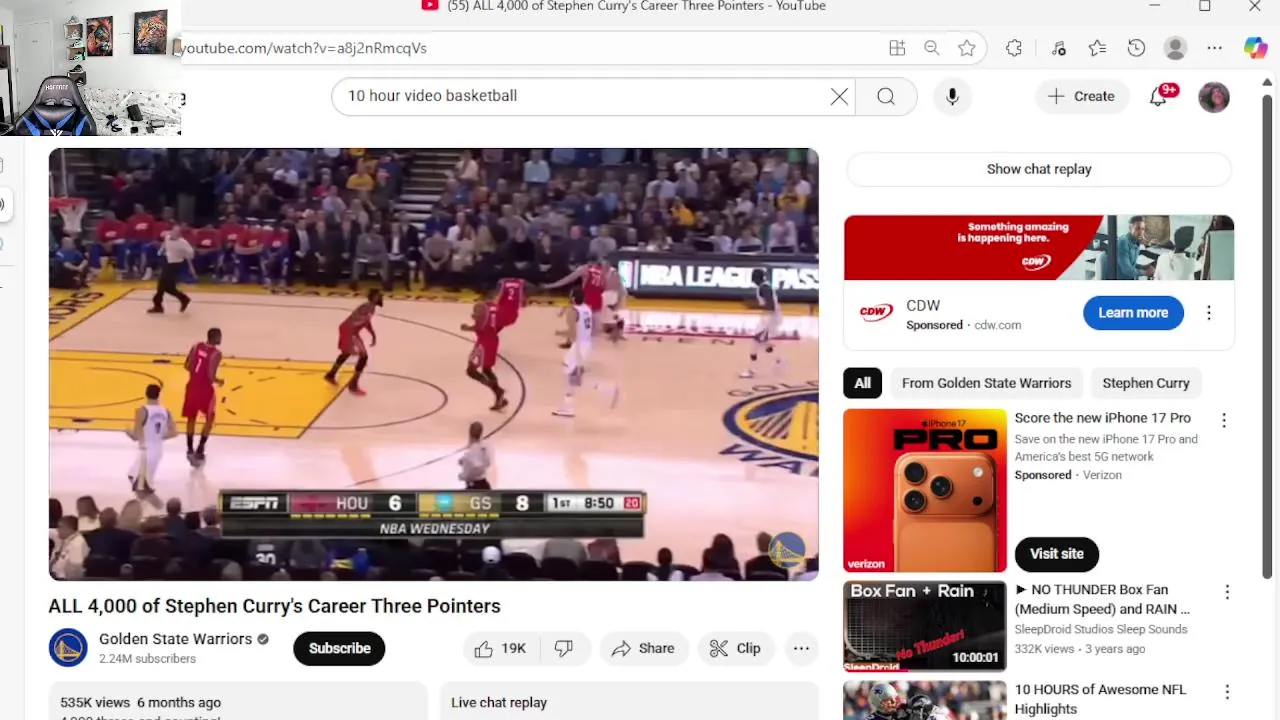
Task: Open 10 HOURS of Awesome NFL Highlights
Action: tap(1100, 699)
